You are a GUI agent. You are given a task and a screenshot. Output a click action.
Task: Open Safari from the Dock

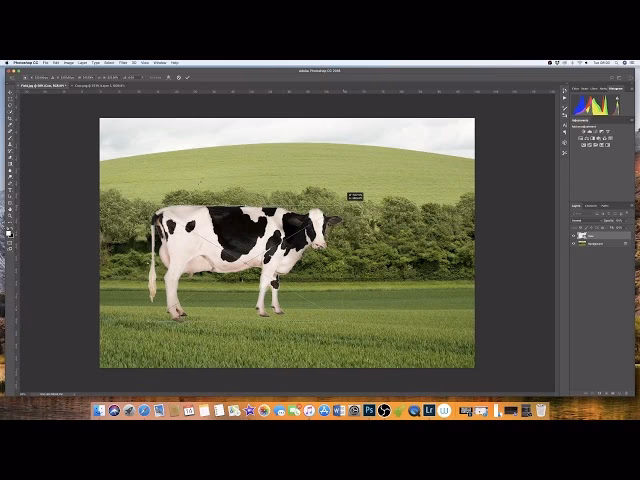144,410
